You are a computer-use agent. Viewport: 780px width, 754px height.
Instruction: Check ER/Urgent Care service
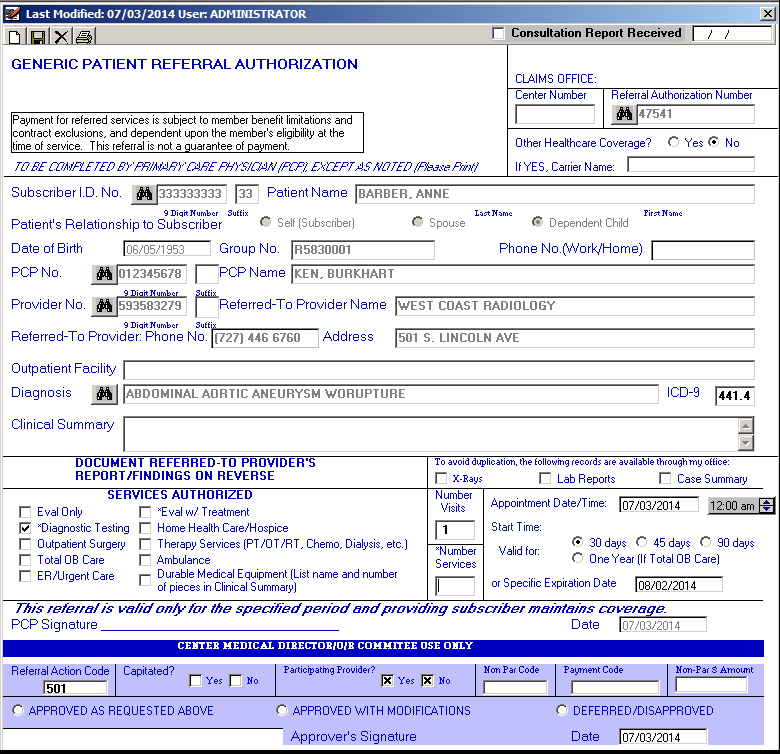25,576
